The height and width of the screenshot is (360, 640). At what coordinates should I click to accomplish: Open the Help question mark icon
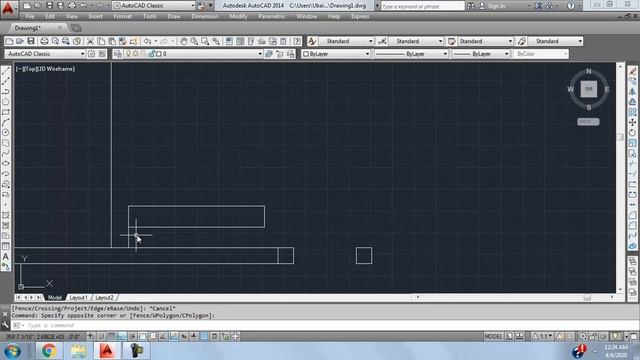pyautogui.click(x=297, y=41)
